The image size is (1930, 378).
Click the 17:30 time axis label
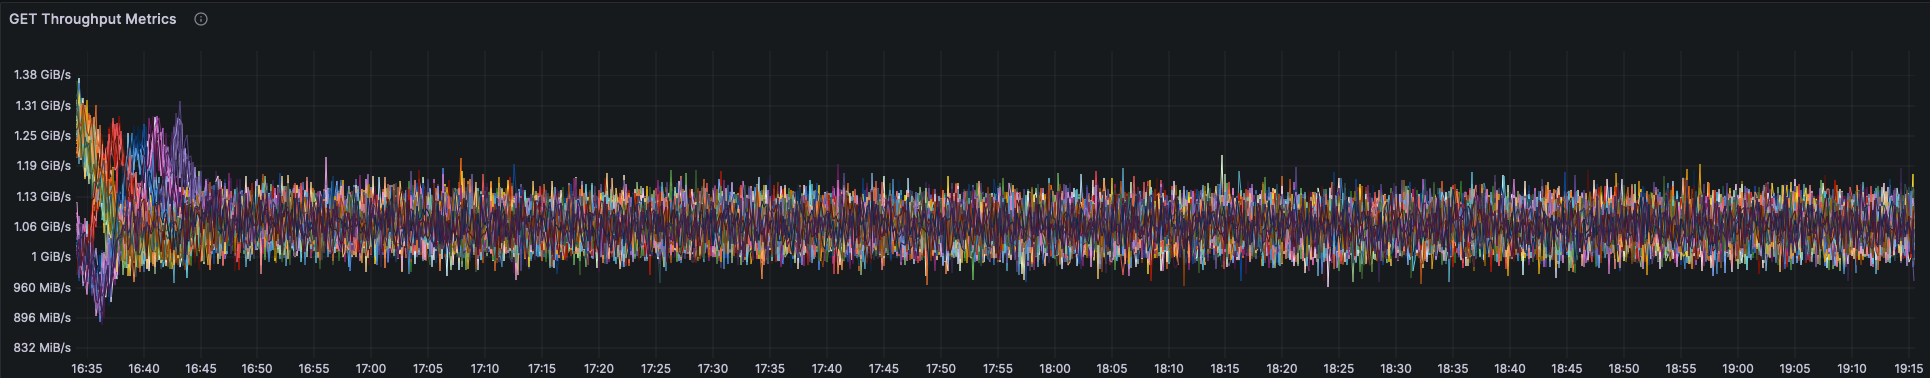tap(713, 369)
